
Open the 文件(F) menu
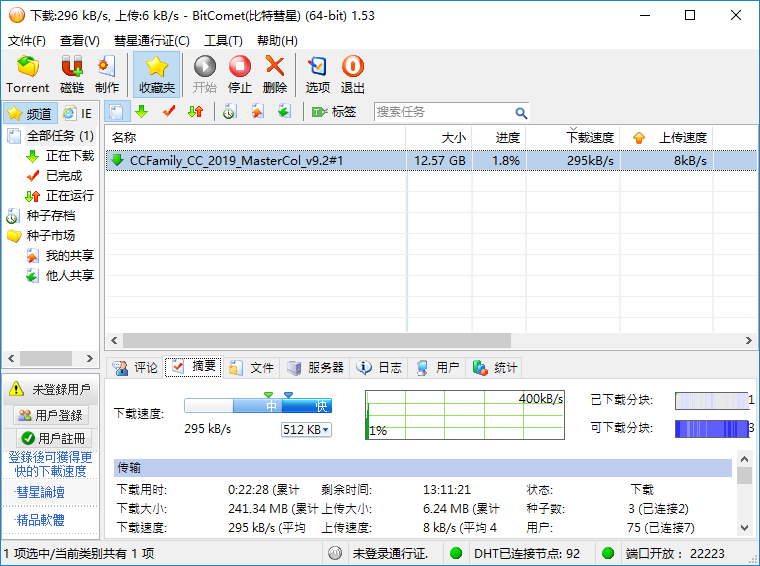27,41
